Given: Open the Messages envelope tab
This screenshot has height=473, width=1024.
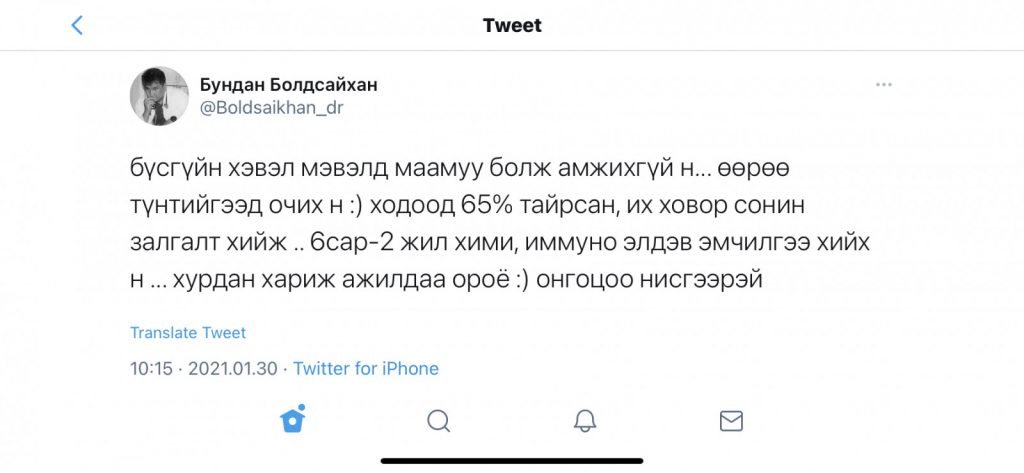Looking at the screenshot, I should click(731, 421).
